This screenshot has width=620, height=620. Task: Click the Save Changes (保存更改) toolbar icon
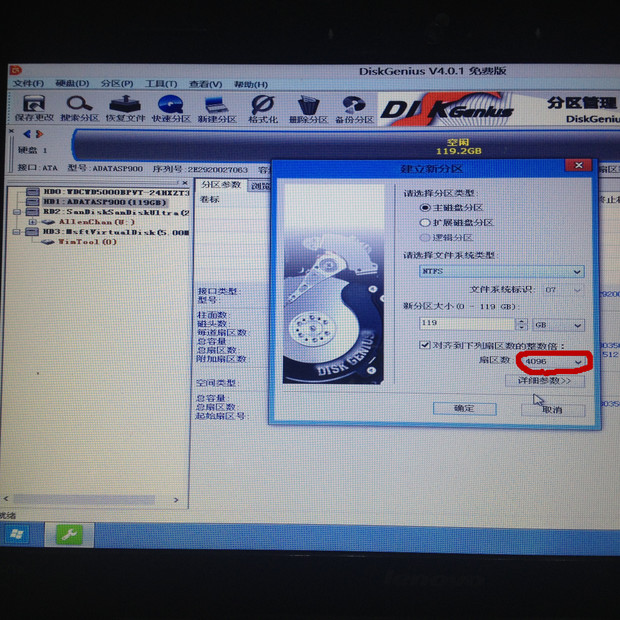(x=34, y=108)
